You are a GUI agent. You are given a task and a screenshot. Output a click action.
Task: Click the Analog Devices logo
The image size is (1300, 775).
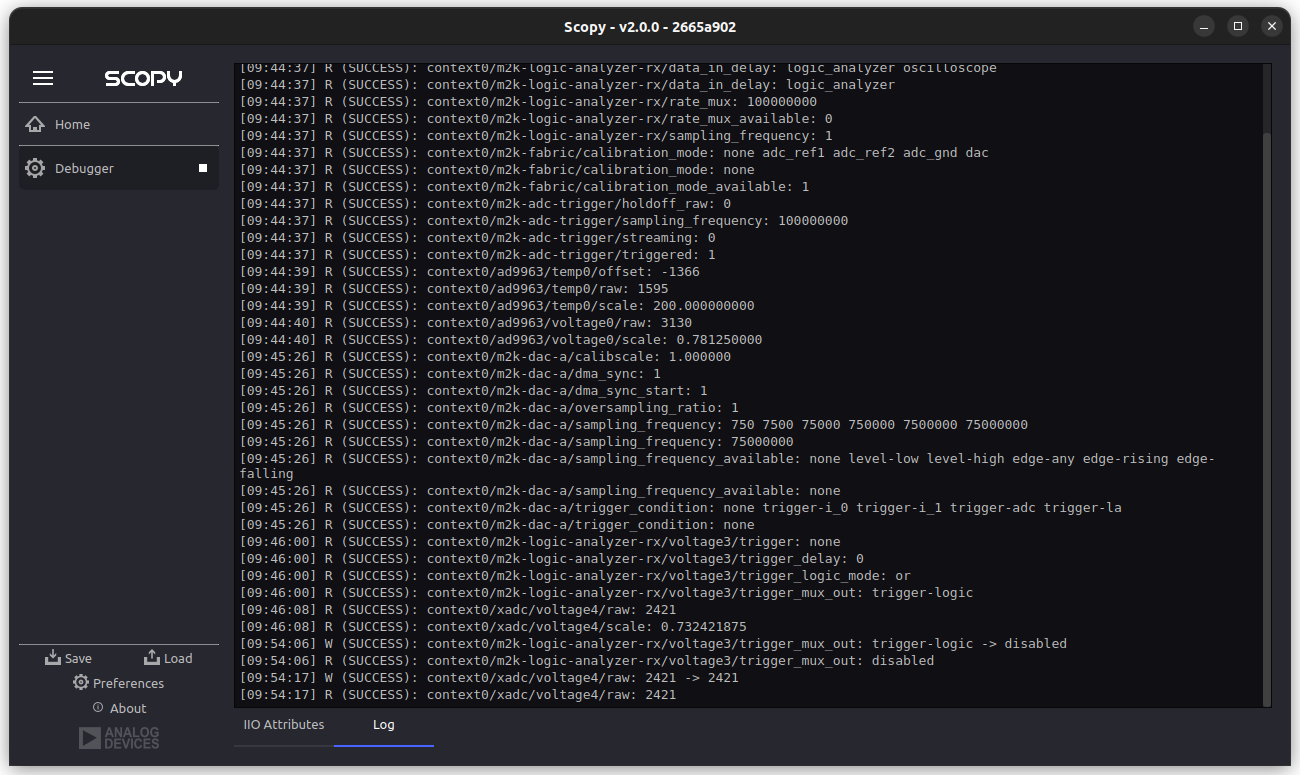[x=119, y=738]
